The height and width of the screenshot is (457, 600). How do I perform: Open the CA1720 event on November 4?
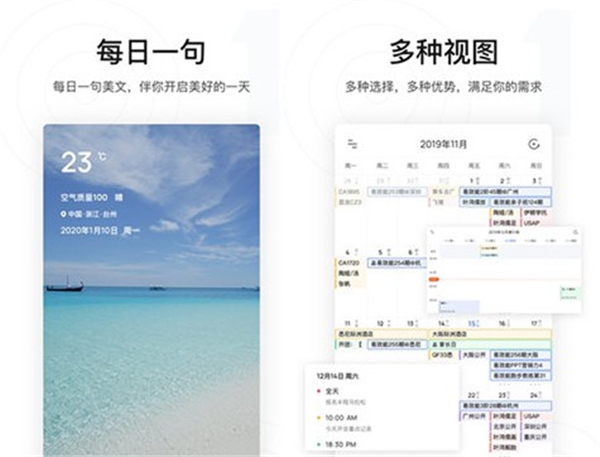(x=350, y=263)
